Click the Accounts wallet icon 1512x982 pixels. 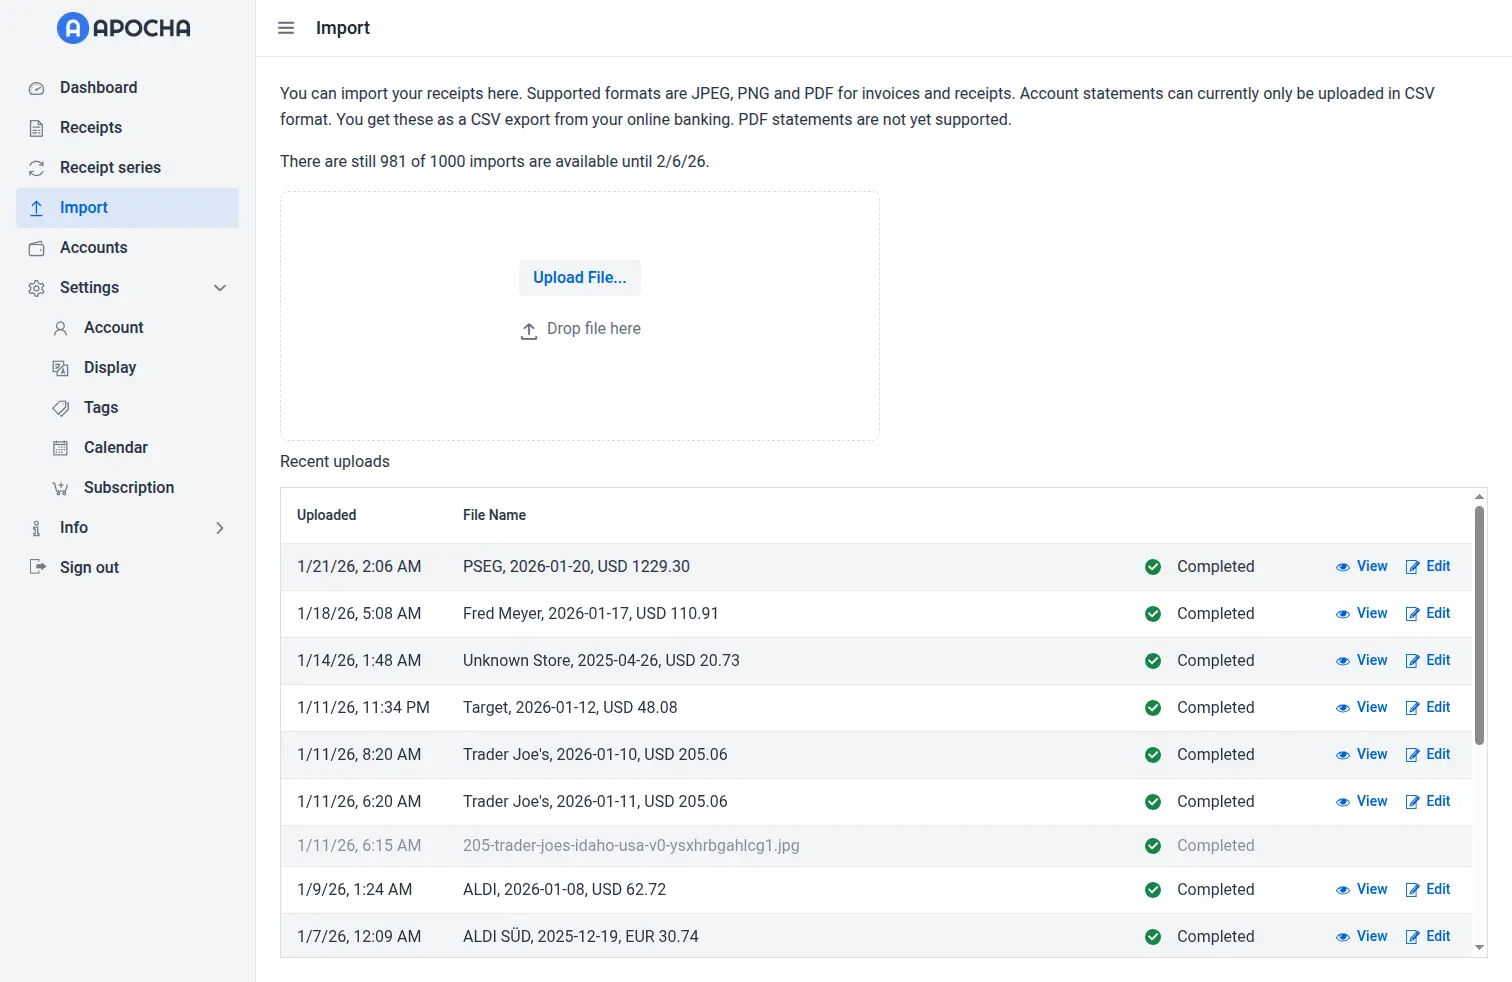36,247
